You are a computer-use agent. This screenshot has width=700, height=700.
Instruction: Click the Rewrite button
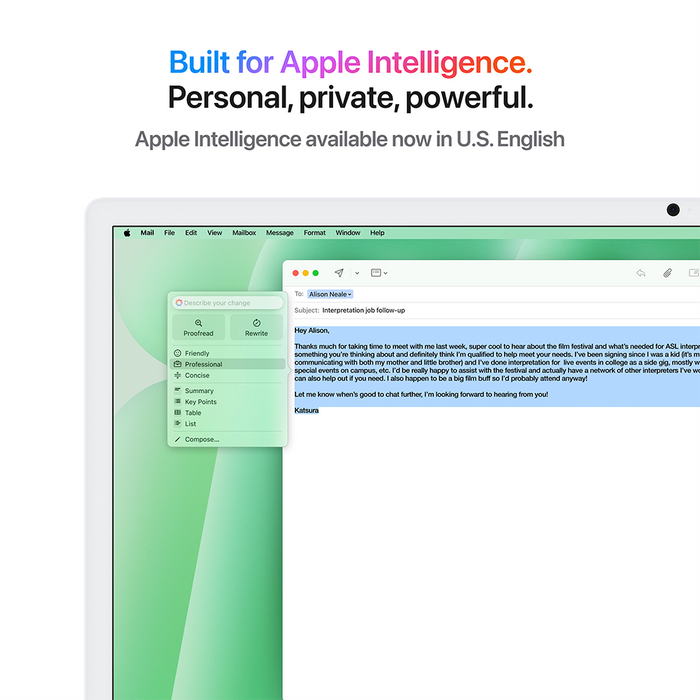tap(256, 327)
